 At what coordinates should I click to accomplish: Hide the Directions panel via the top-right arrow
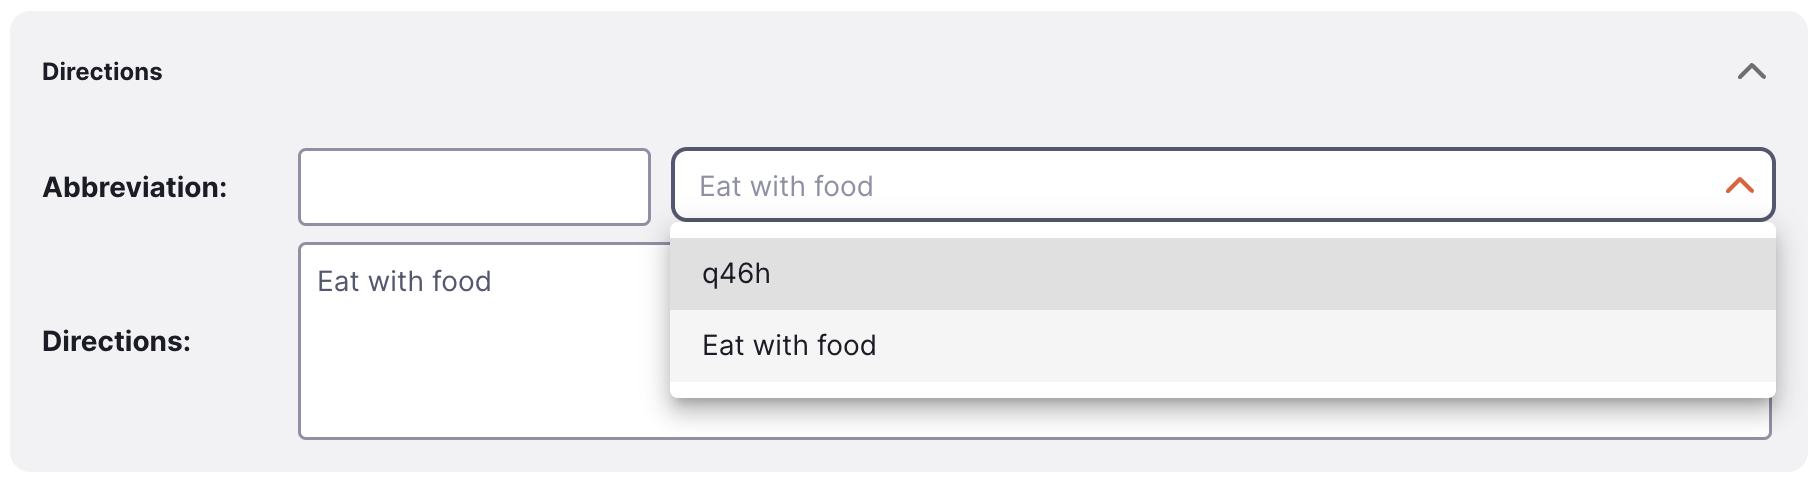pos(1751,72)
